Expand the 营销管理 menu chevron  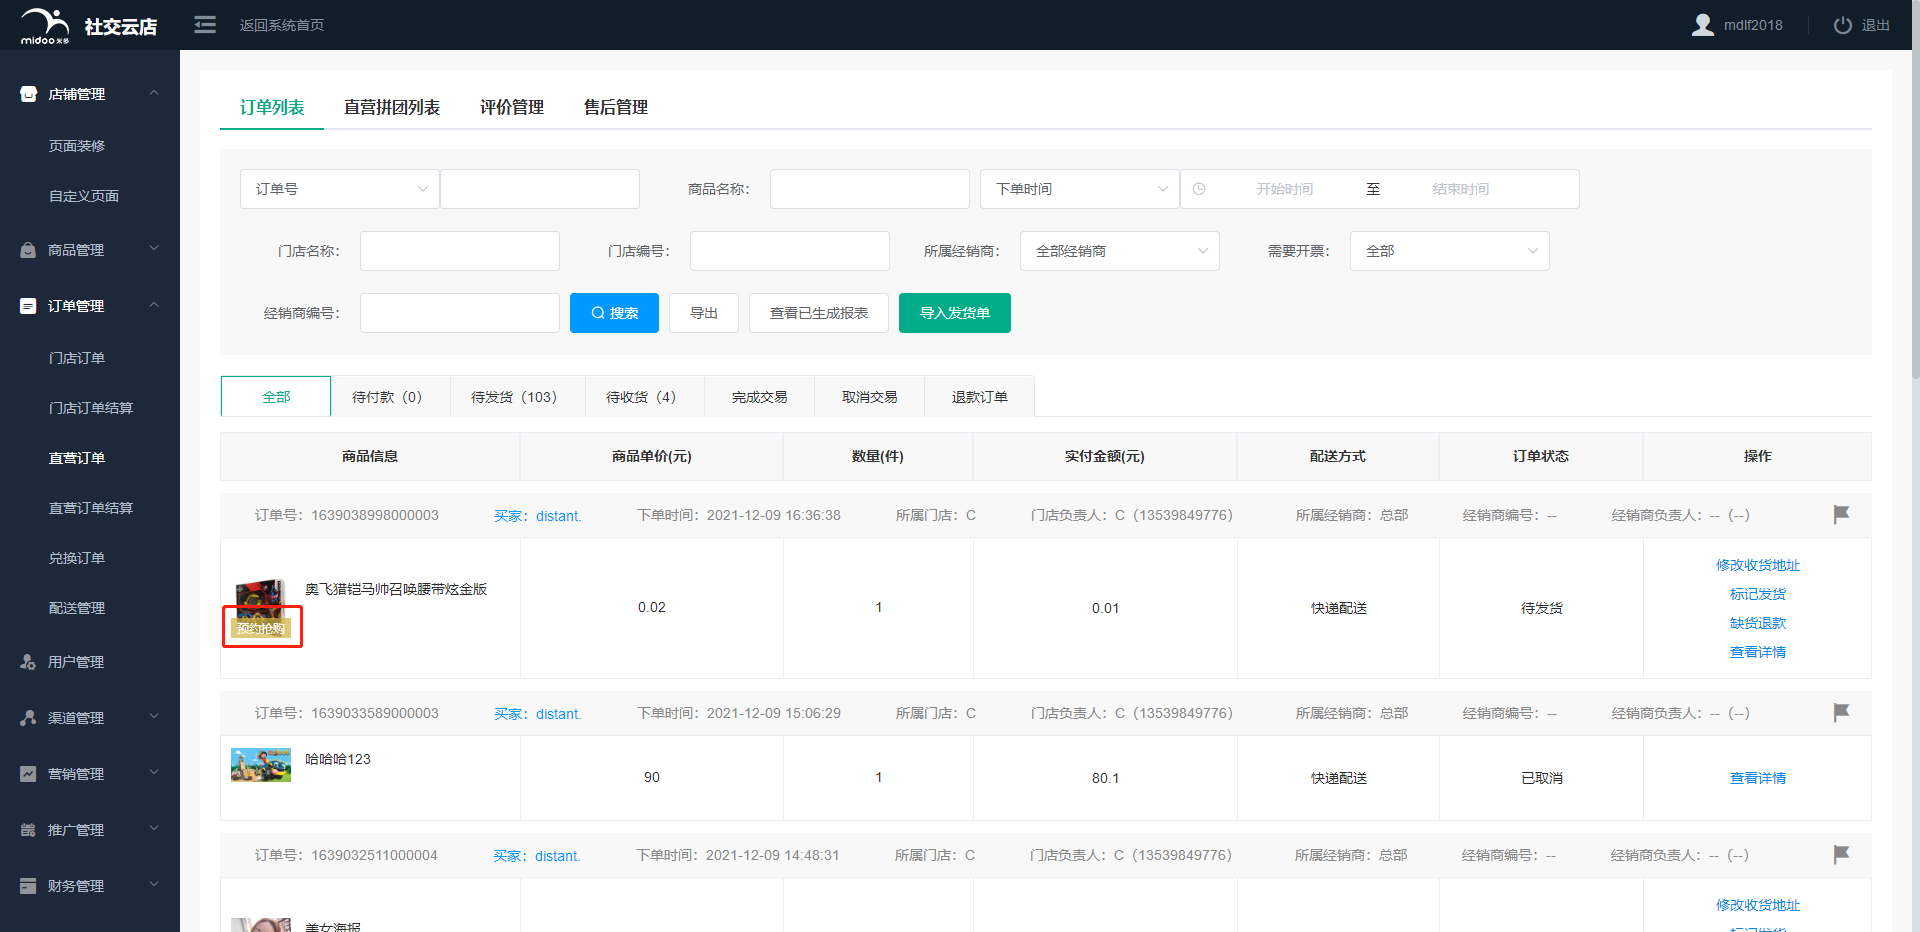tap(154, 773)
